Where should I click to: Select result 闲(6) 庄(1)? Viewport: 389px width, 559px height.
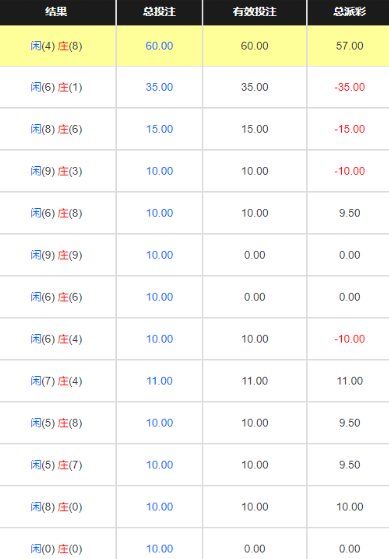coord(56,87)
